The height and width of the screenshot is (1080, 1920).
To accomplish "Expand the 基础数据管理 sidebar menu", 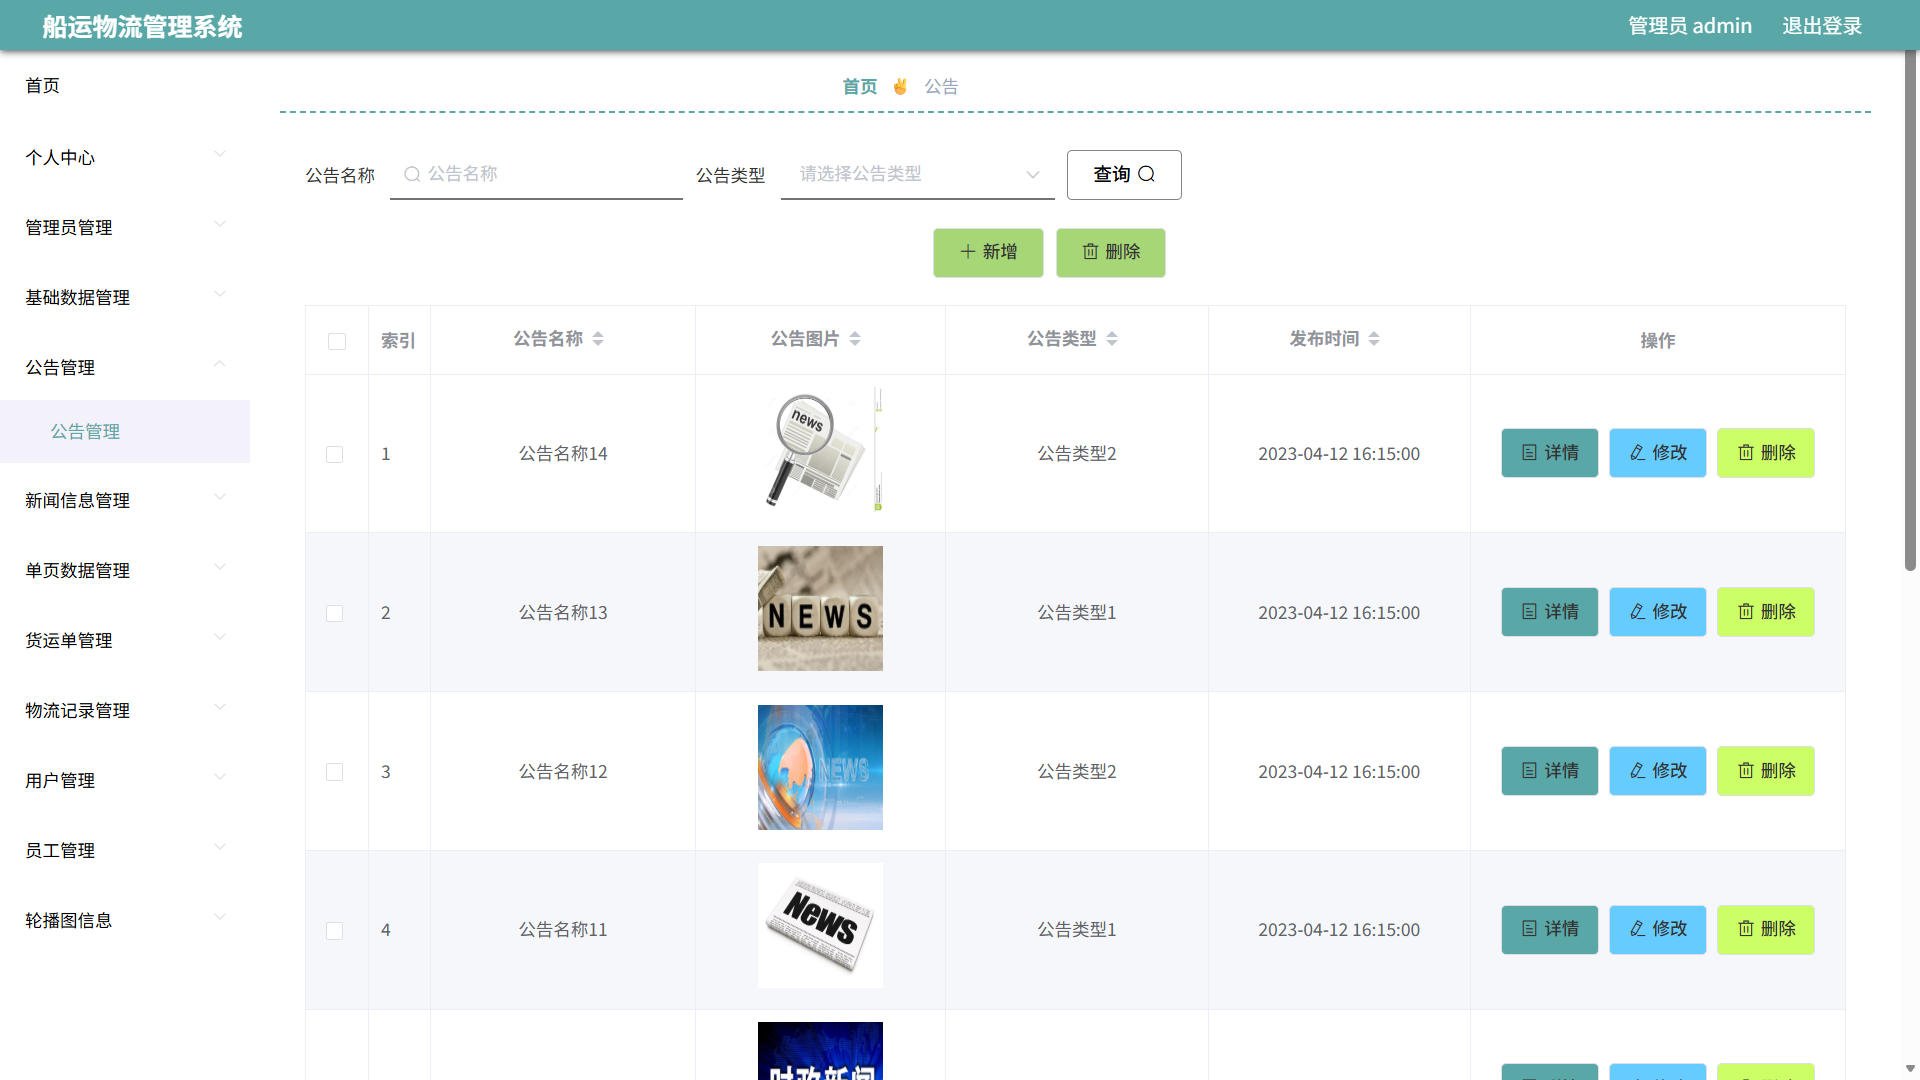I will tap(125, 297).
